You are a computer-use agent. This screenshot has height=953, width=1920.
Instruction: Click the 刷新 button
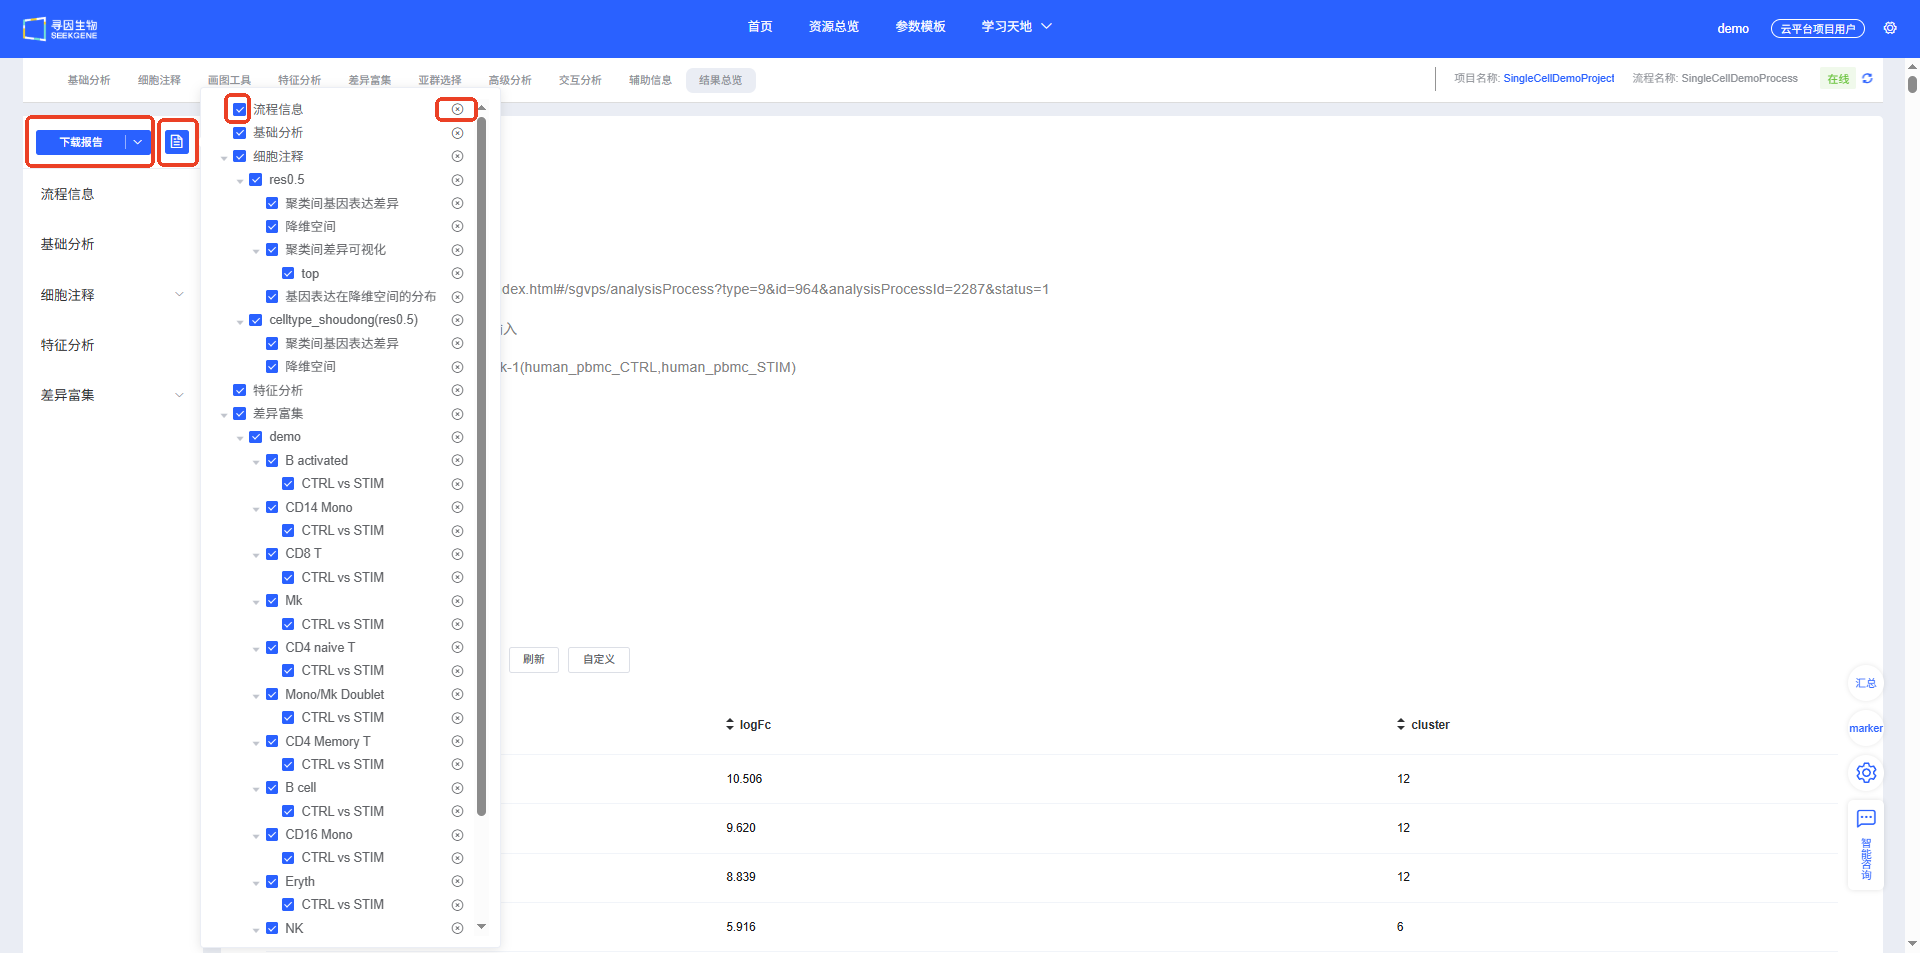click(x=534, y=659)
